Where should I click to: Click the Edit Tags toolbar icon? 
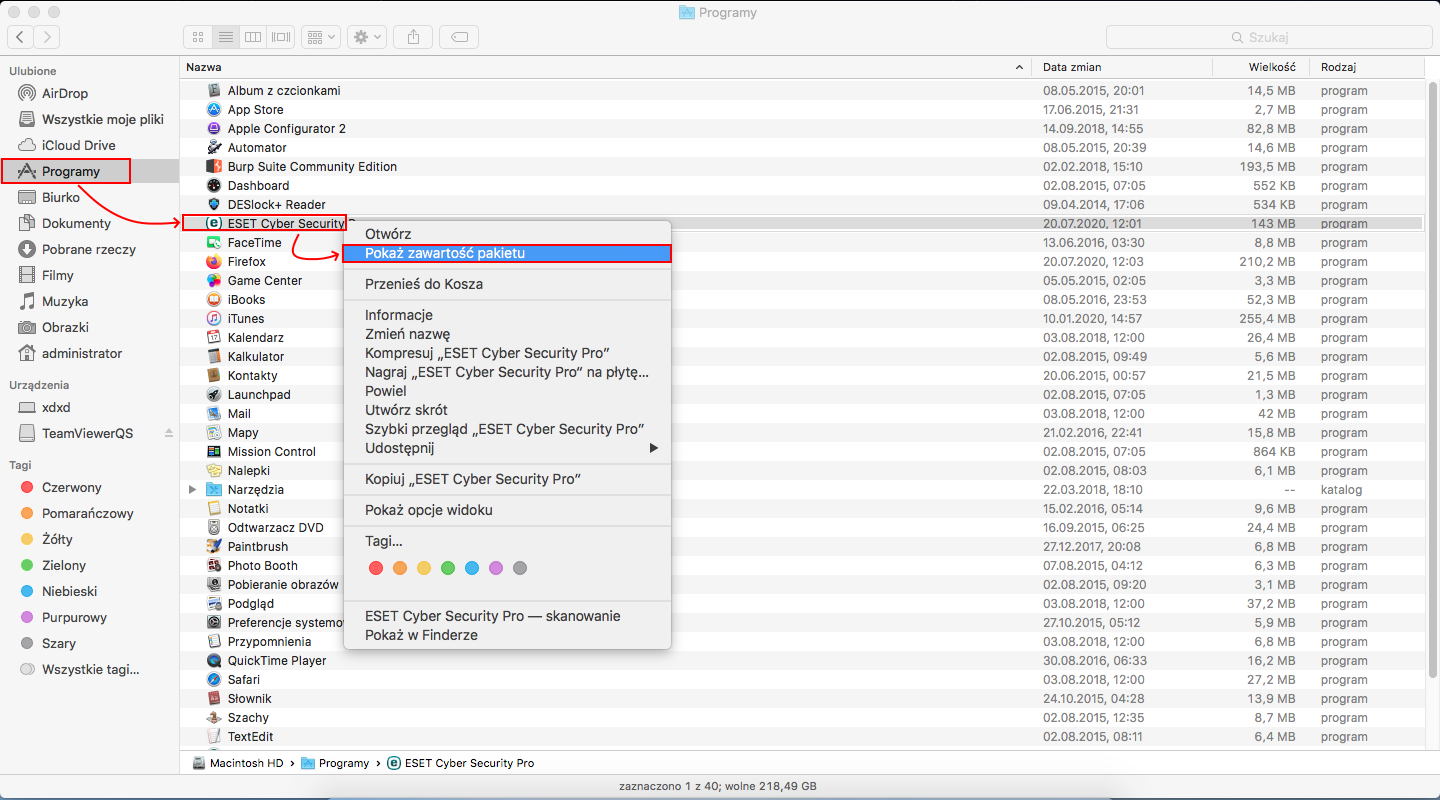tap(459, 37)
